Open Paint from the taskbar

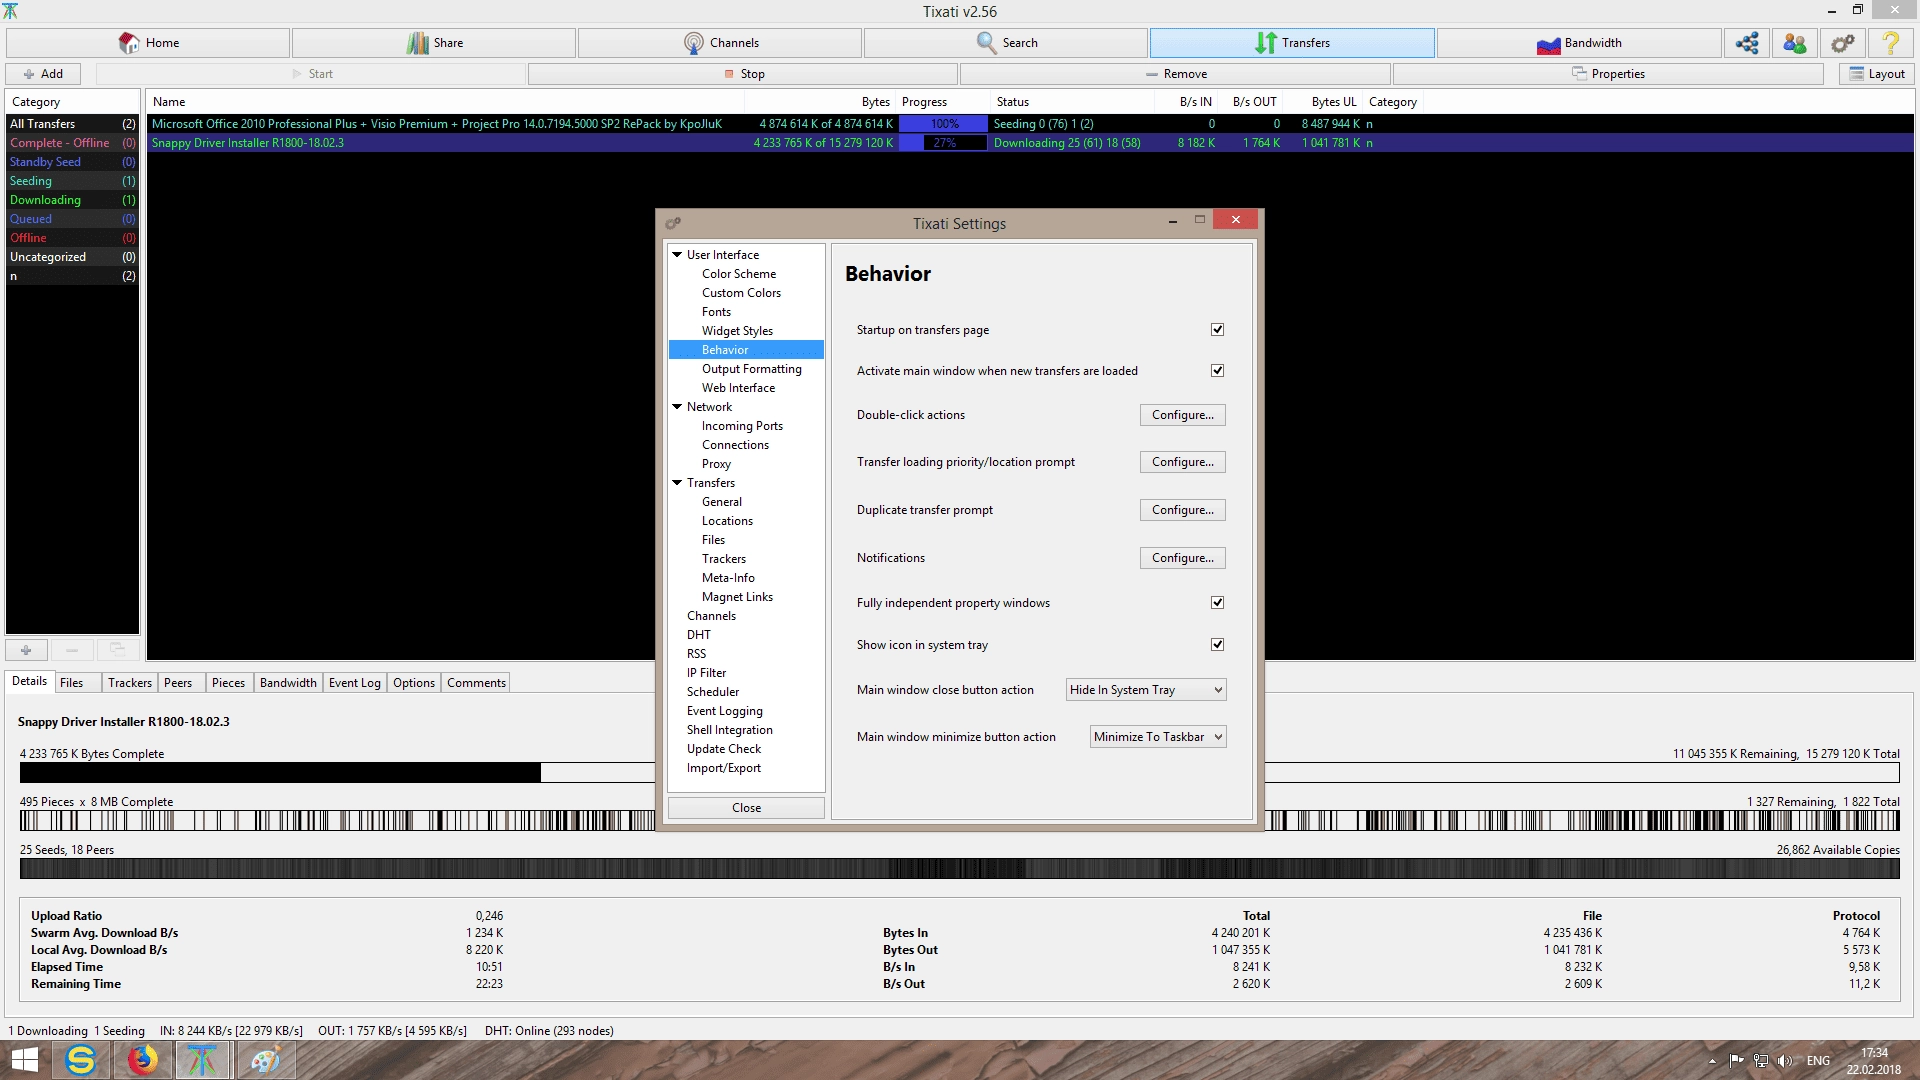pos(265,1060)
